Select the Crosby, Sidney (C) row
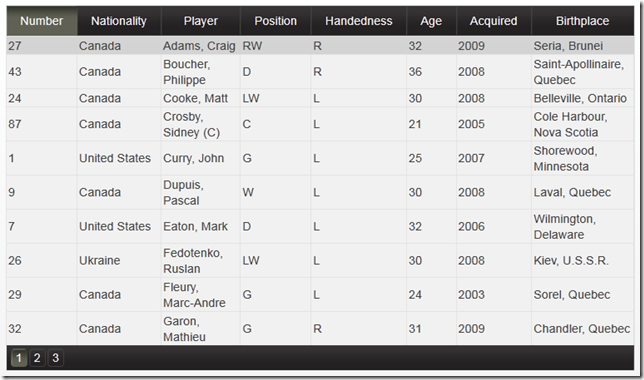Viewport: 644px width, 380px height. (x=320, y=124)
